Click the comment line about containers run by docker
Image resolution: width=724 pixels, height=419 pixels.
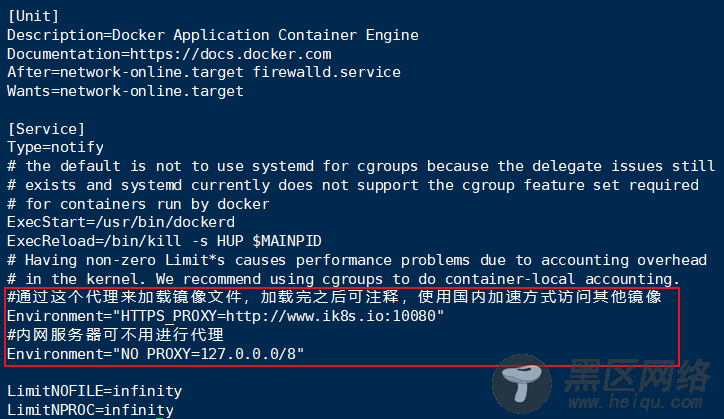pos(138,203)
